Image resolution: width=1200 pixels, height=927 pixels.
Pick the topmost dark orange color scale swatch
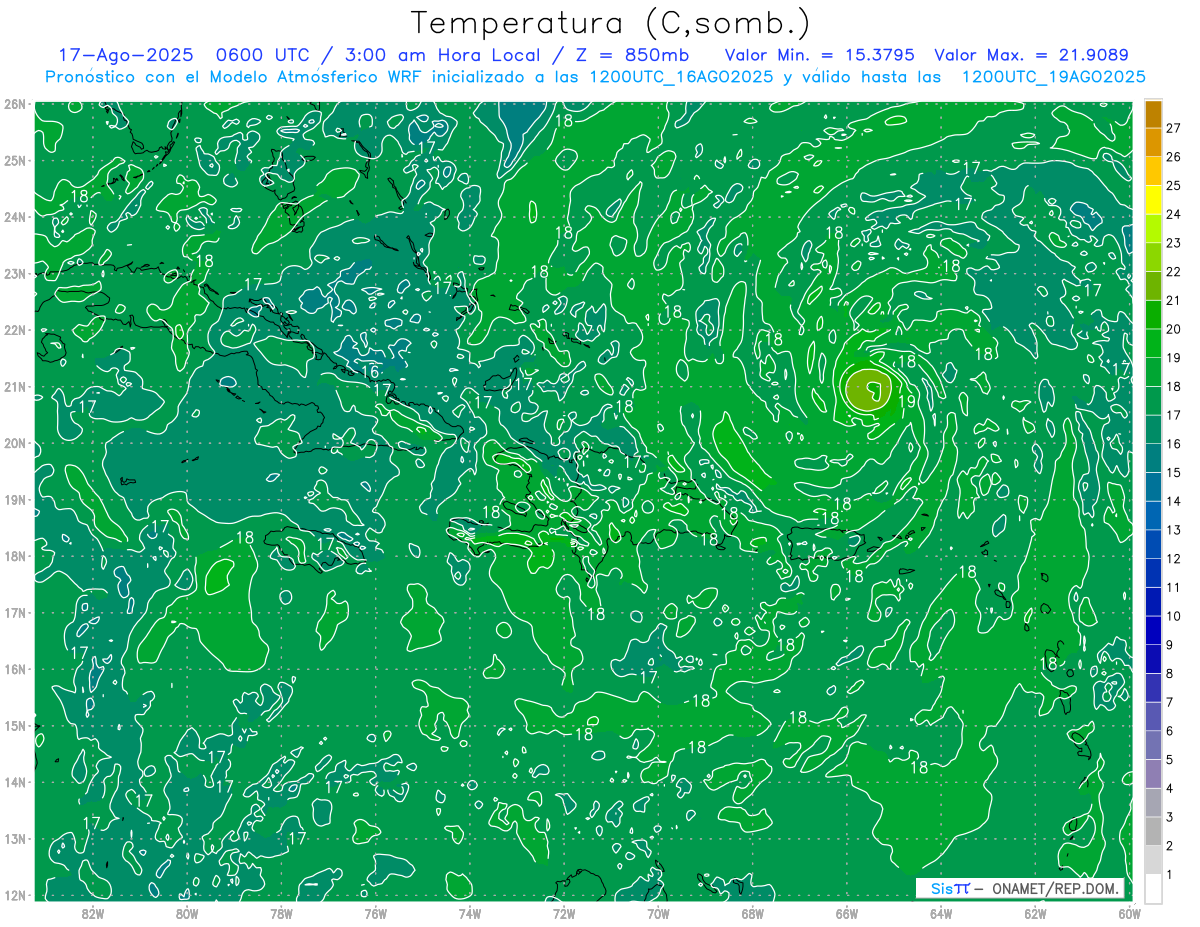click(x=1153, y=113)
